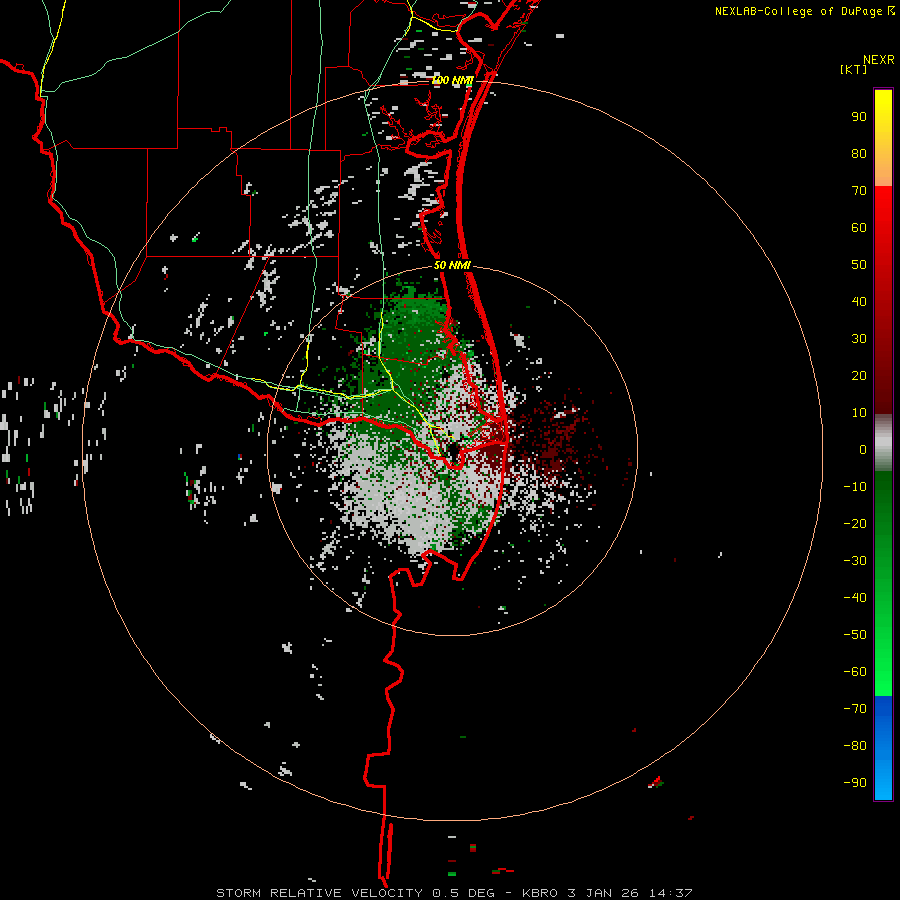900x900 pixels.
Task: Click the KT units label above color scale
Action: (854, 69)
